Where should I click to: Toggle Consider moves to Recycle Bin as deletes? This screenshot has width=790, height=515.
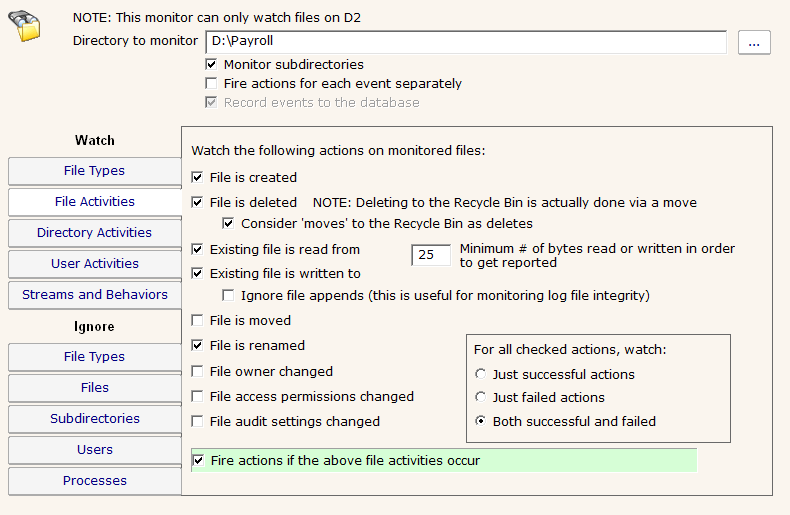click(229, 223)
